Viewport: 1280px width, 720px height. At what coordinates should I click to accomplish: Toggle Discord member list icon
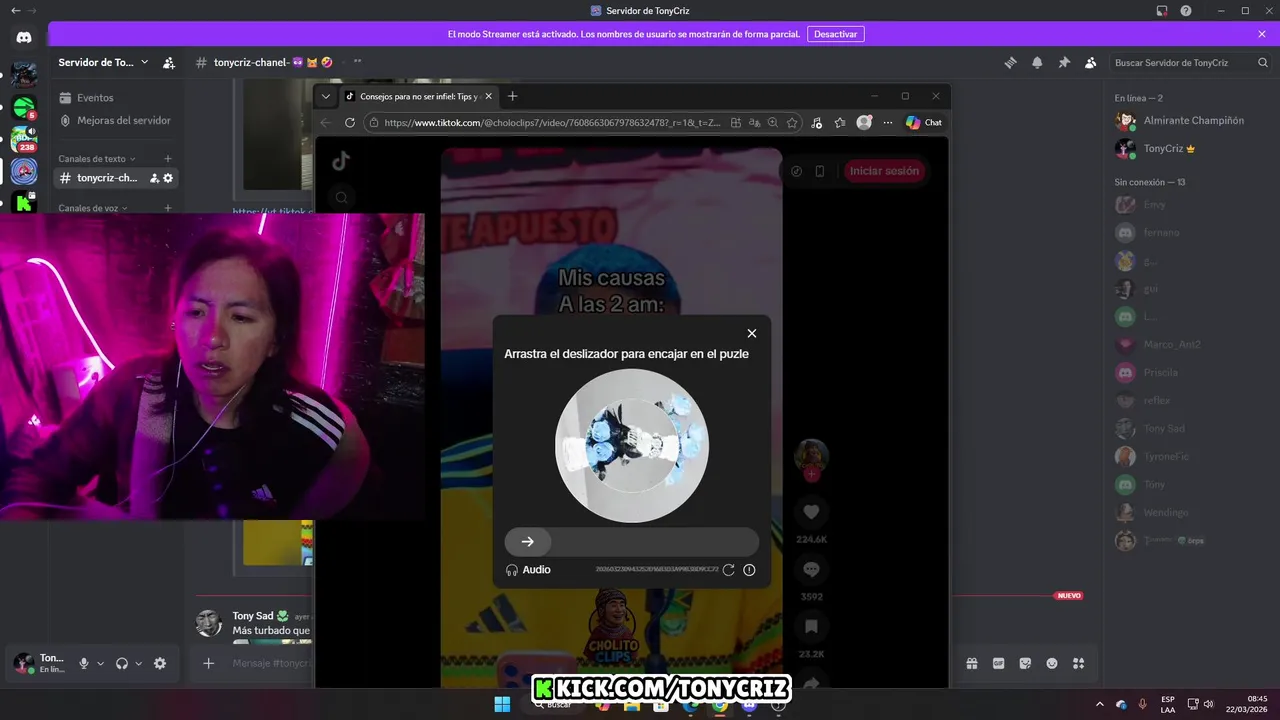click(1090, 62)
